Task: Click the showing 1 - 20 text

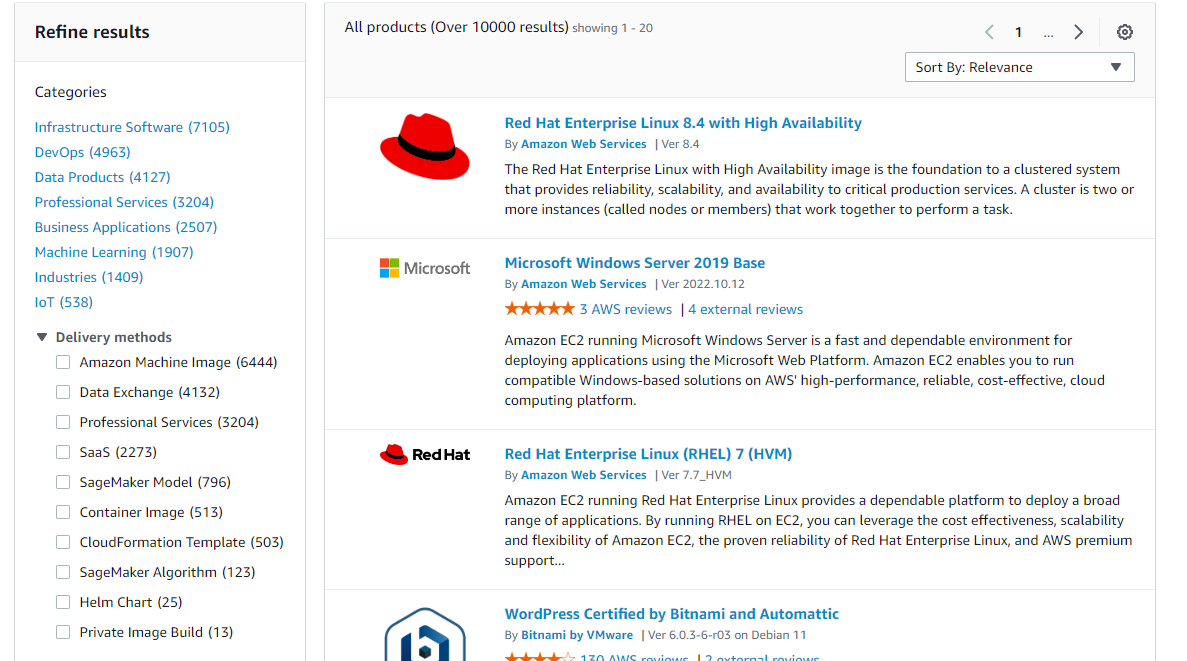Action: pos(612,28)
